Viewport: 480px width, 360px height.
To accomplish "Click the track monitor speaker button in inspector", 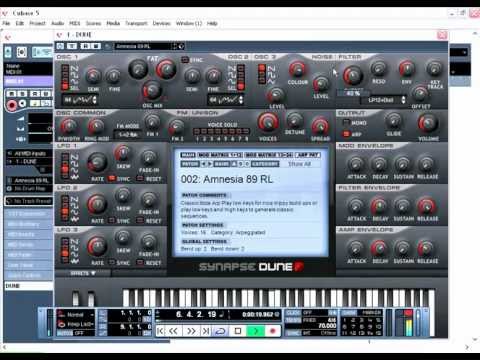I will (22, 104).
